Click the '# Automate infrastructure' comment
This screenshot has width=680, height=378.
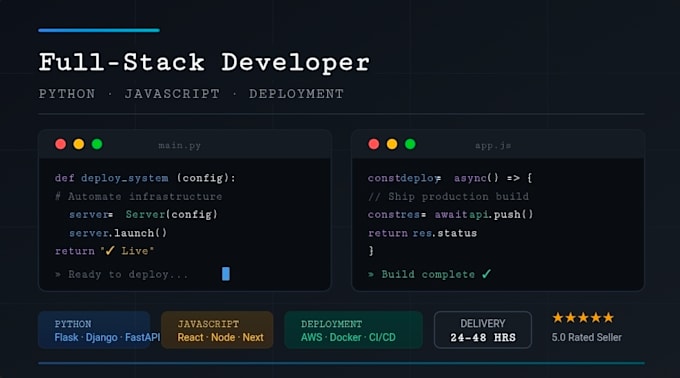pyautogui.click(x=138, y=196)
